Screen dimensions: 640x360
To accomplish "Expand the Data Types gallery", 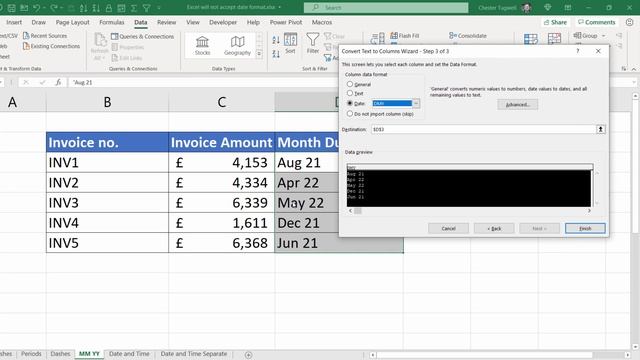I will pos(259,53).
